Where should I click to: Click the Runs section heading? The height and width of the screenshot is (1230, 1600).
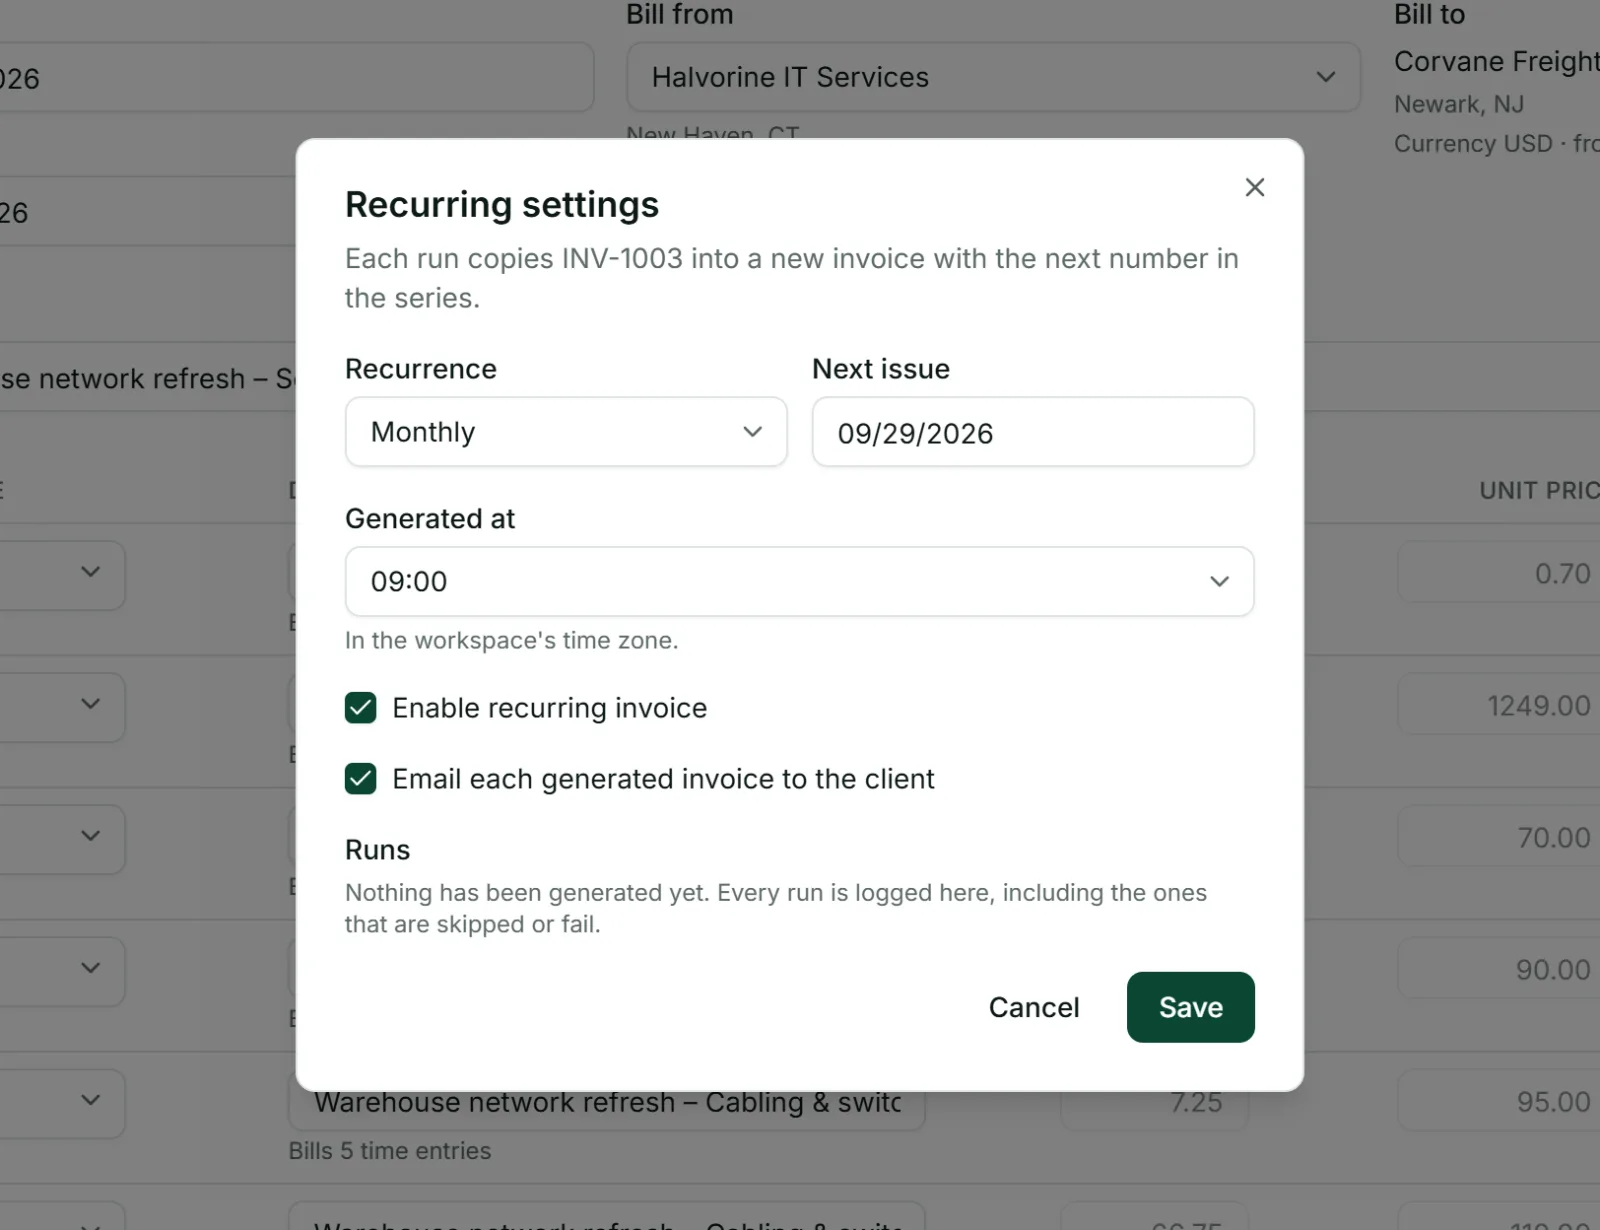(377, 850)
